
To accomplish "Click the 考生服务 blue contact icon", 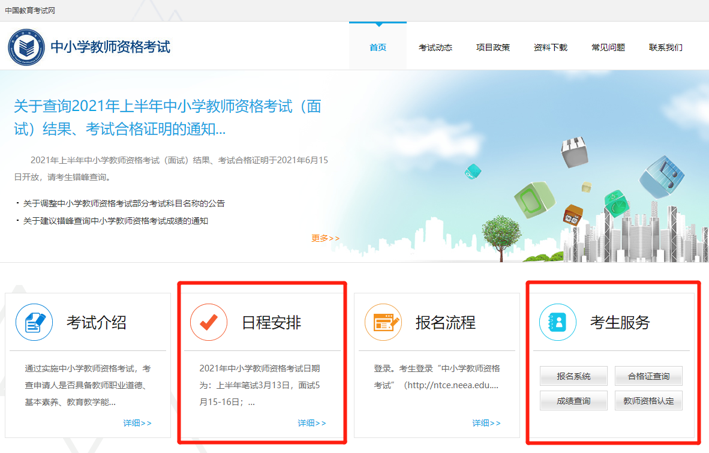I will pyautogui.click(x=558, y=322).
